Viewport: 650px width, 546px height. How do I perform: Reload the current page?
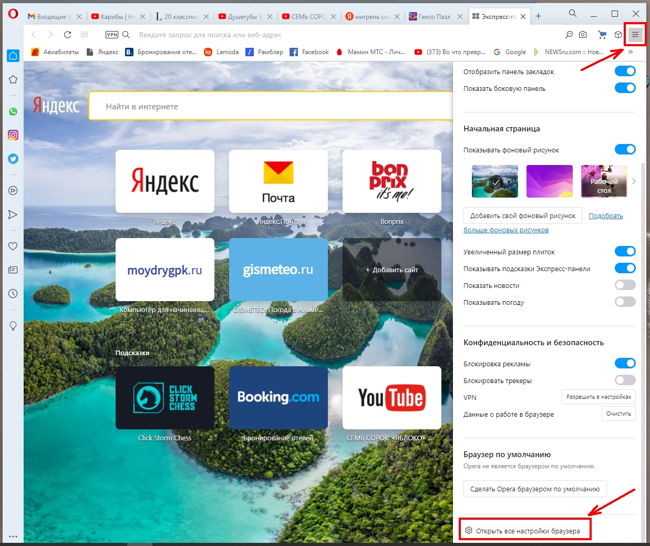pyautogui.click(x=67, y=35)
